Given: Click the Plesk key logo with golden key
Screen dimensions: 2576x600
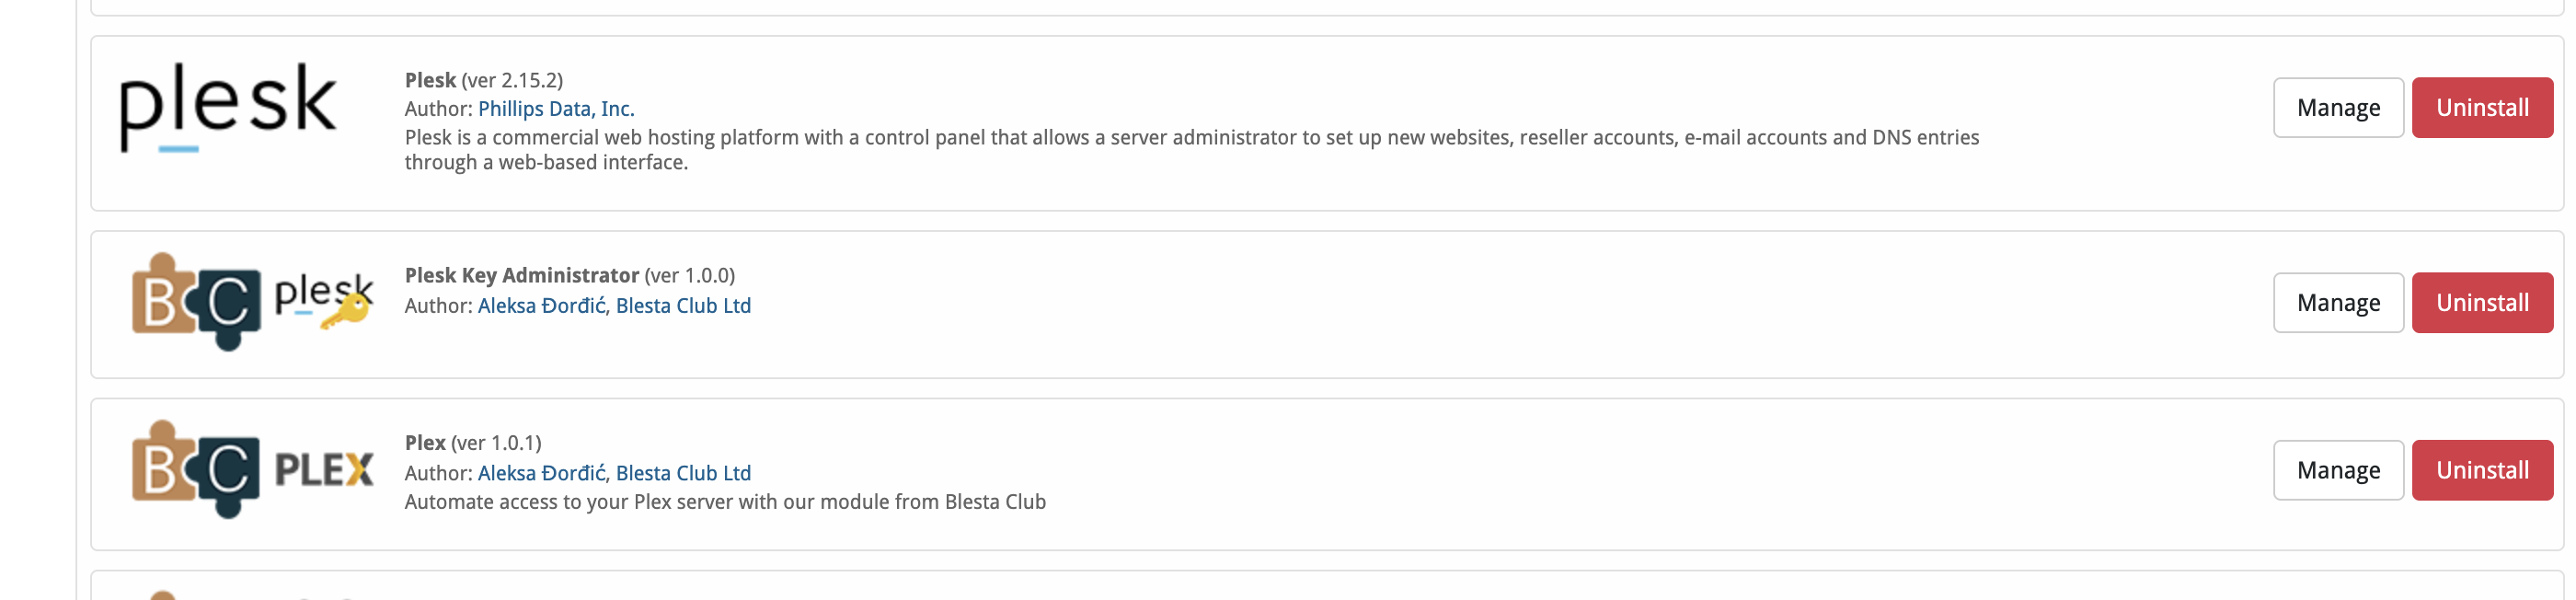Looking at the screenshot, I should click(x=323, y=300).
